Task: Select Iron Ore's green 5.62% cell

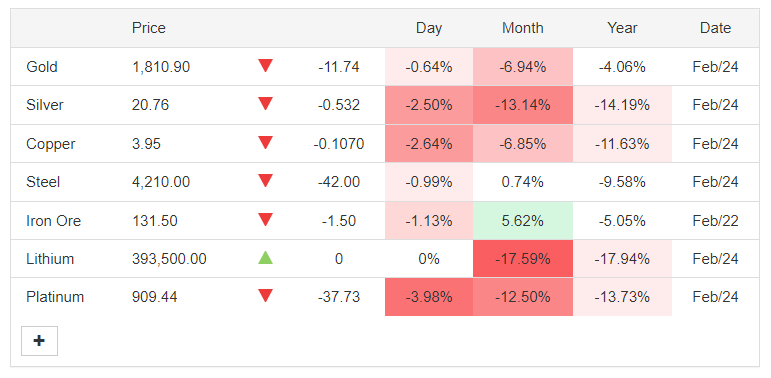Action: click(523, 221)
